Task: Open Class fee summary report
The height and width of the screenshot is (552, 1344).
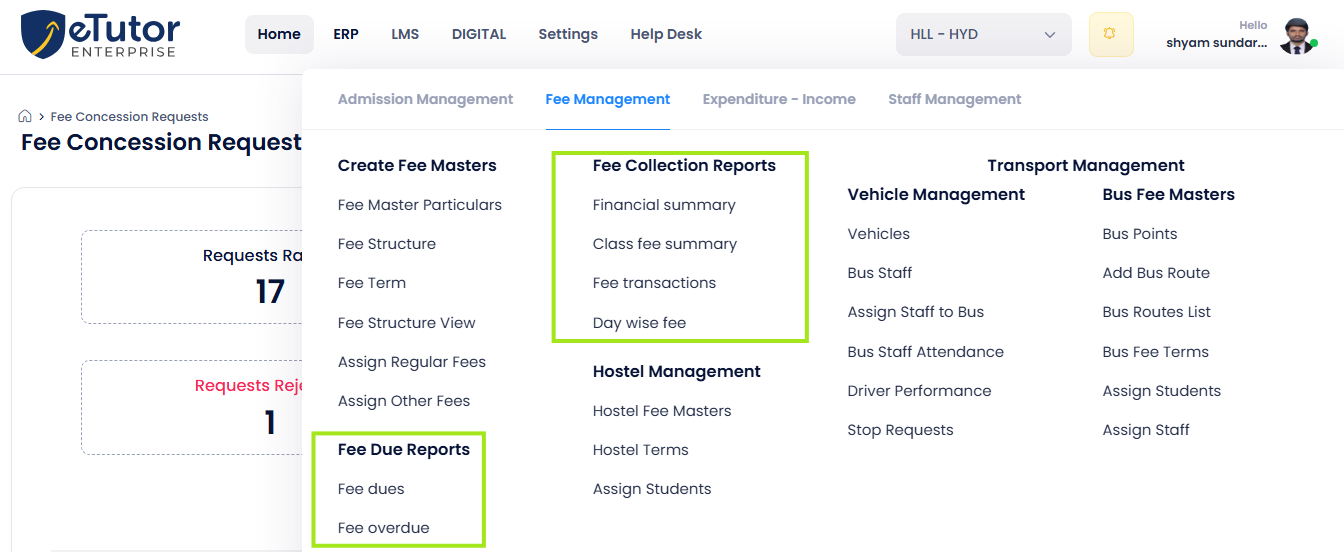Action: 665,244
